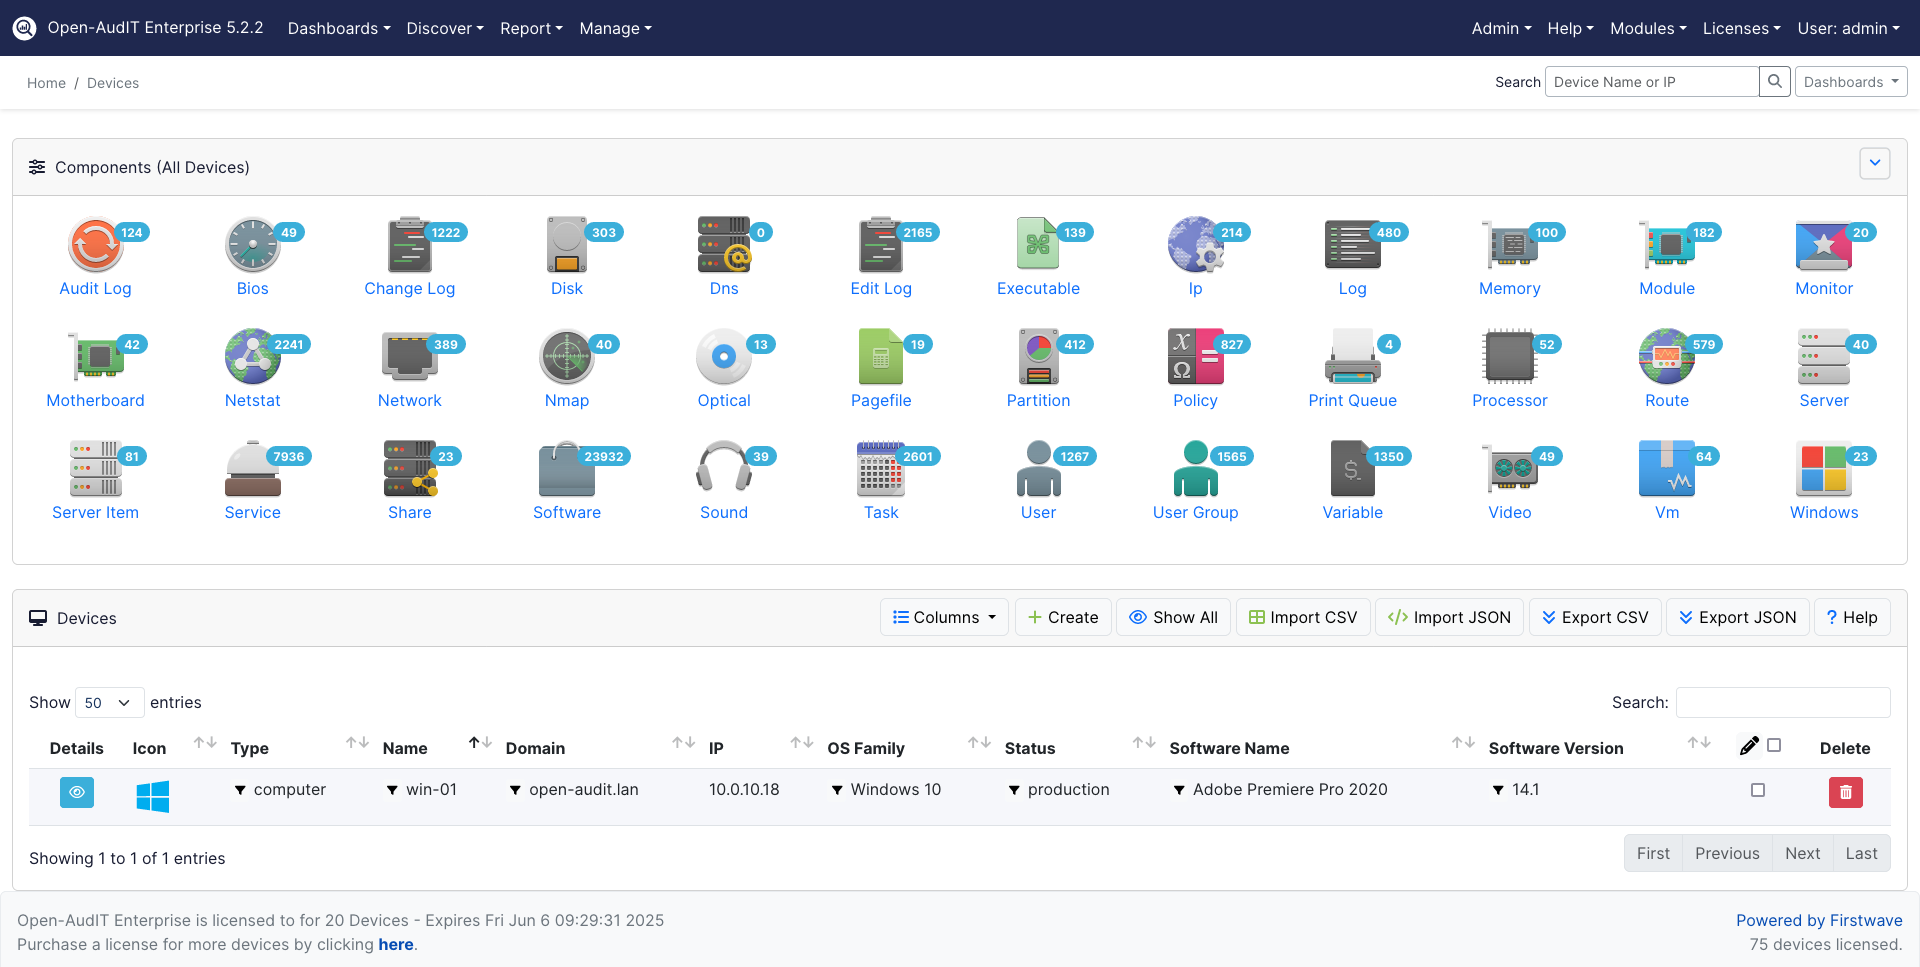Delete win-01 with the red trash button

(x=1846, y=792)
